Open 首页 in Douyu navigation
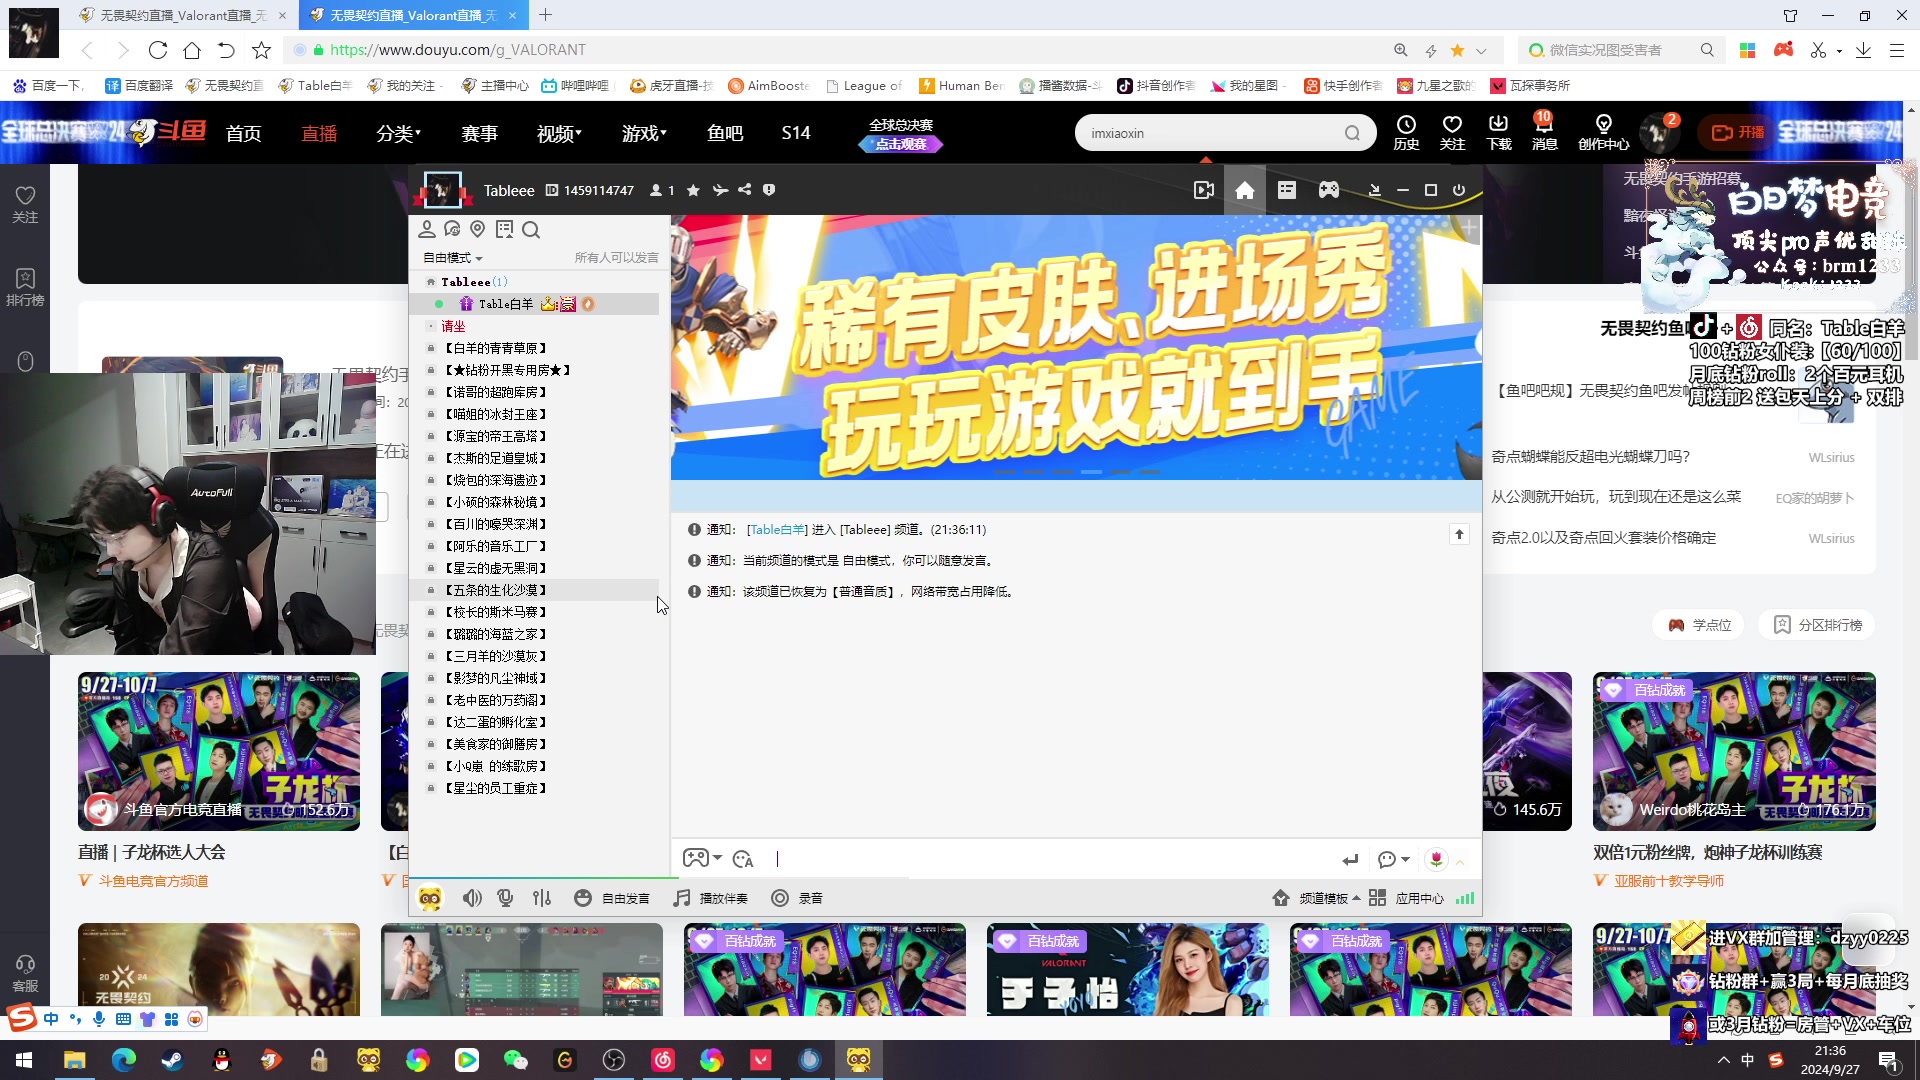 coord(244,133)
